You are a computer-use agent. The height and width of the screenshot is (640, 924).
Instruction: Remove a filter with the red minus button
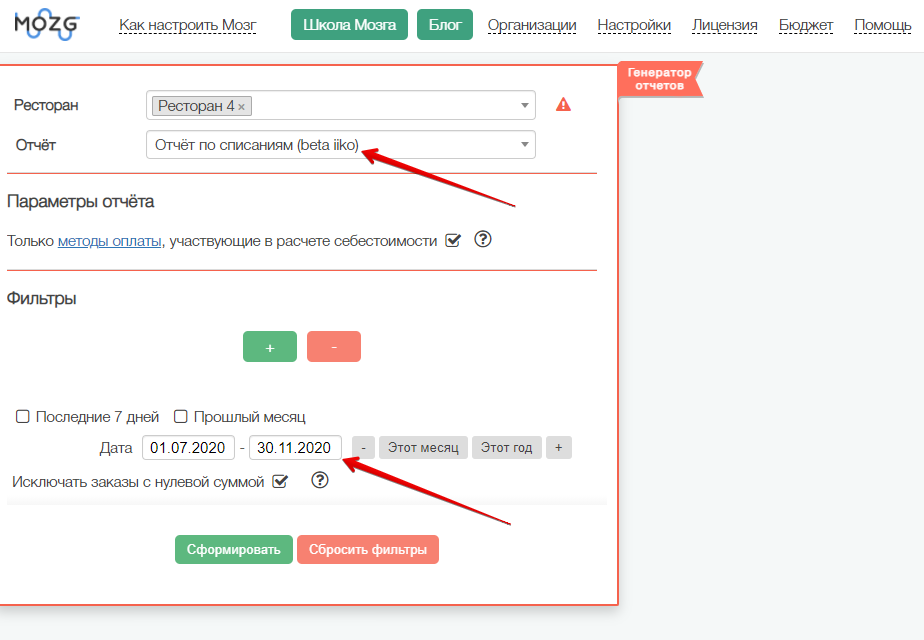(334, 347)
